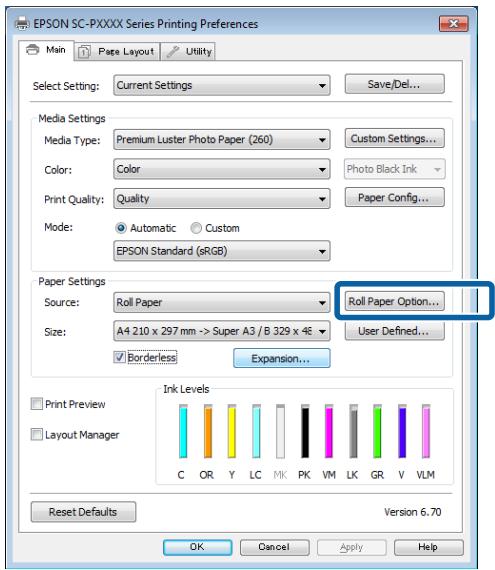Open the Photo Black Ink dropdown

[395, 169]
